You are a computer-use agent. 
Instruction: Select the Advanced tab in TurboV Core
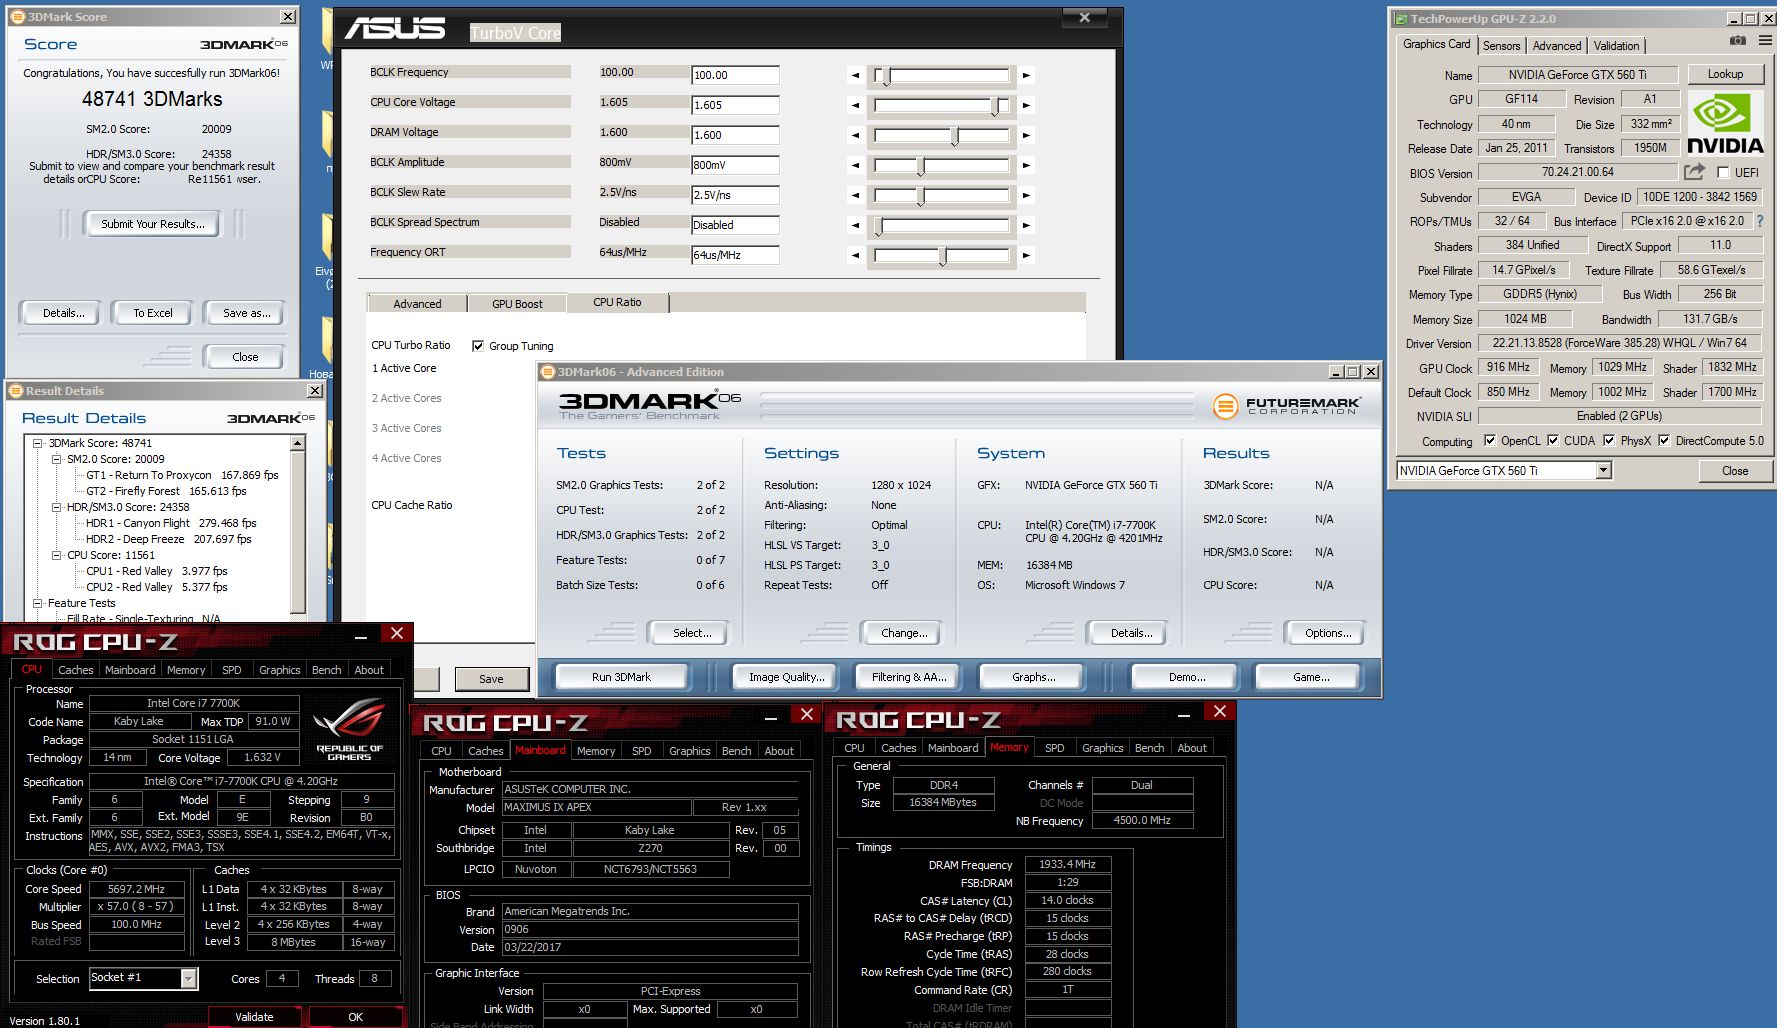coord(417,304)
